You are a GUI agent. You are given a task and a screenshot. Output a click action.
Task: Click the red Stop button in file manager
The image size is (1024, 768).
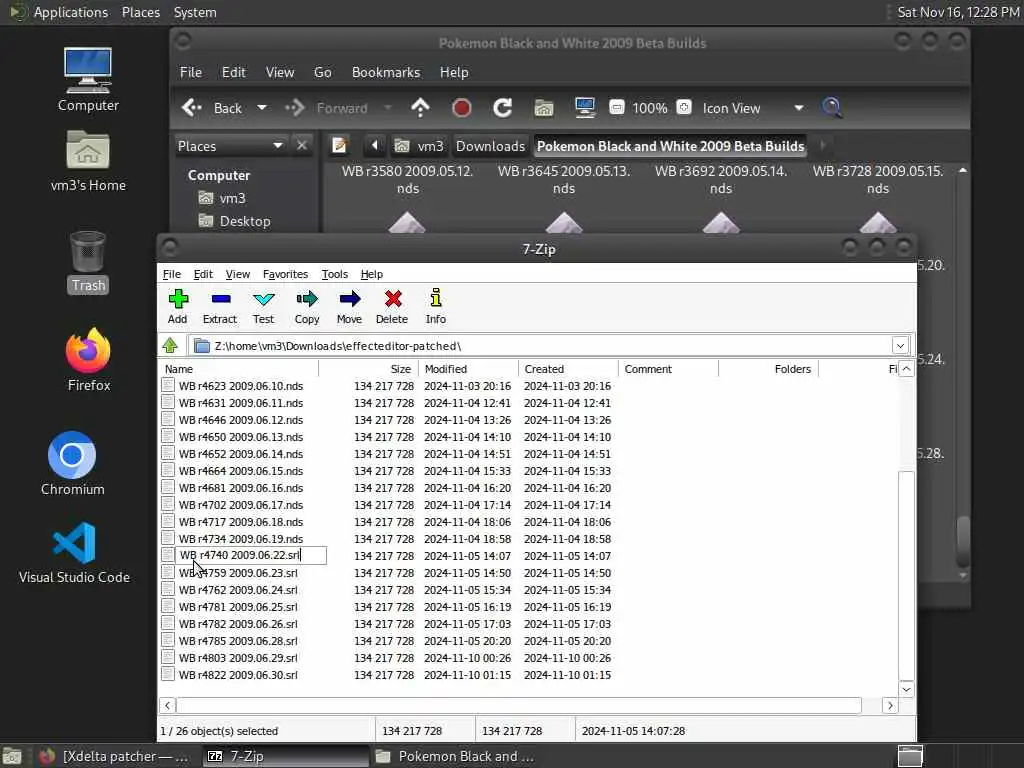tap(462, 108)
